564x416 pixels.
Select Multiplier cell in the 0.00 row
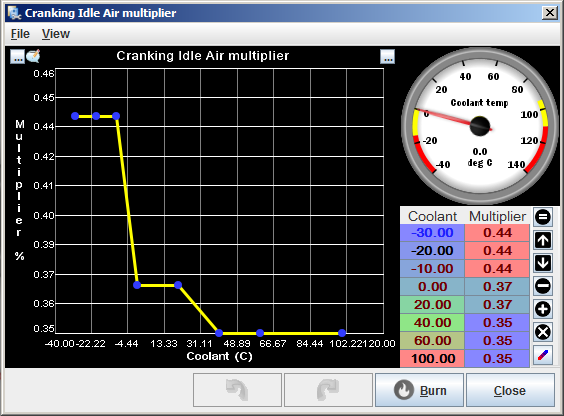click(497, 287)
